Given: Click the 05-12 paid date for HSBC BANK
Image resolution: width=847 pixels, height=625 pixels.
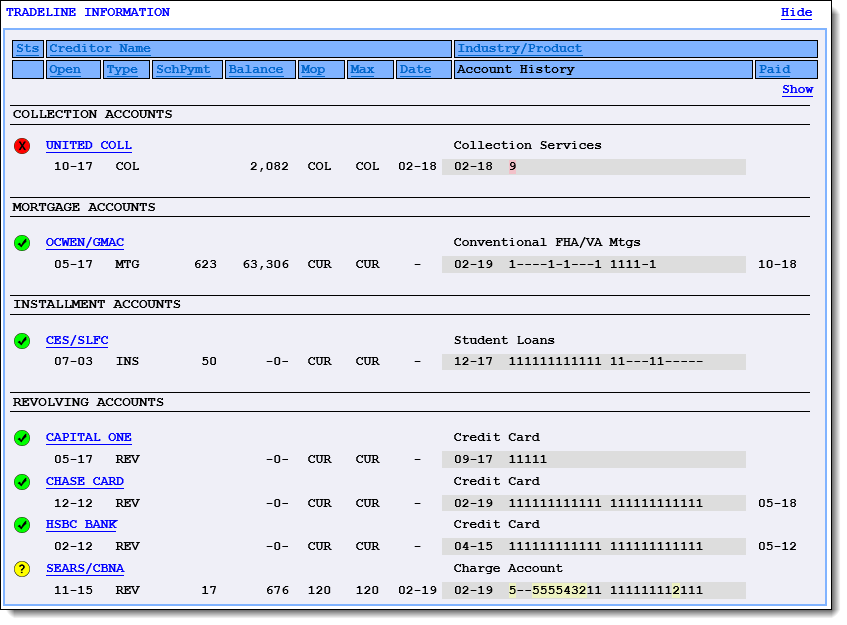Looking at the screenshot, I should tap(777, 547).
